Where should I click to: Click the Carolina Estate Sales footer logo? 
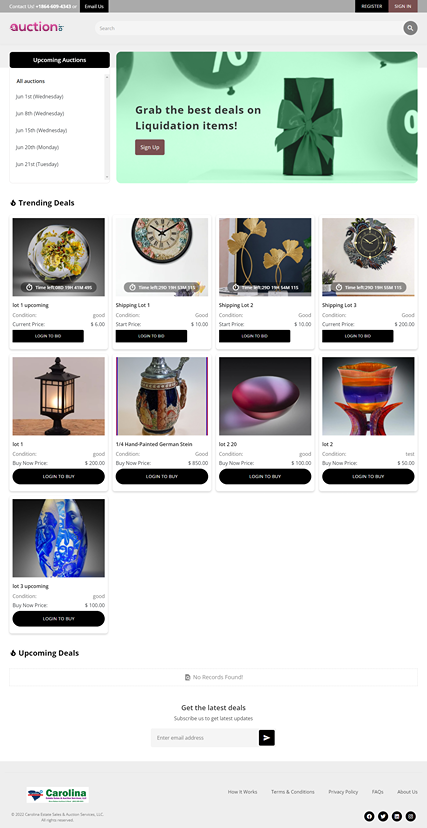[58, 794]
